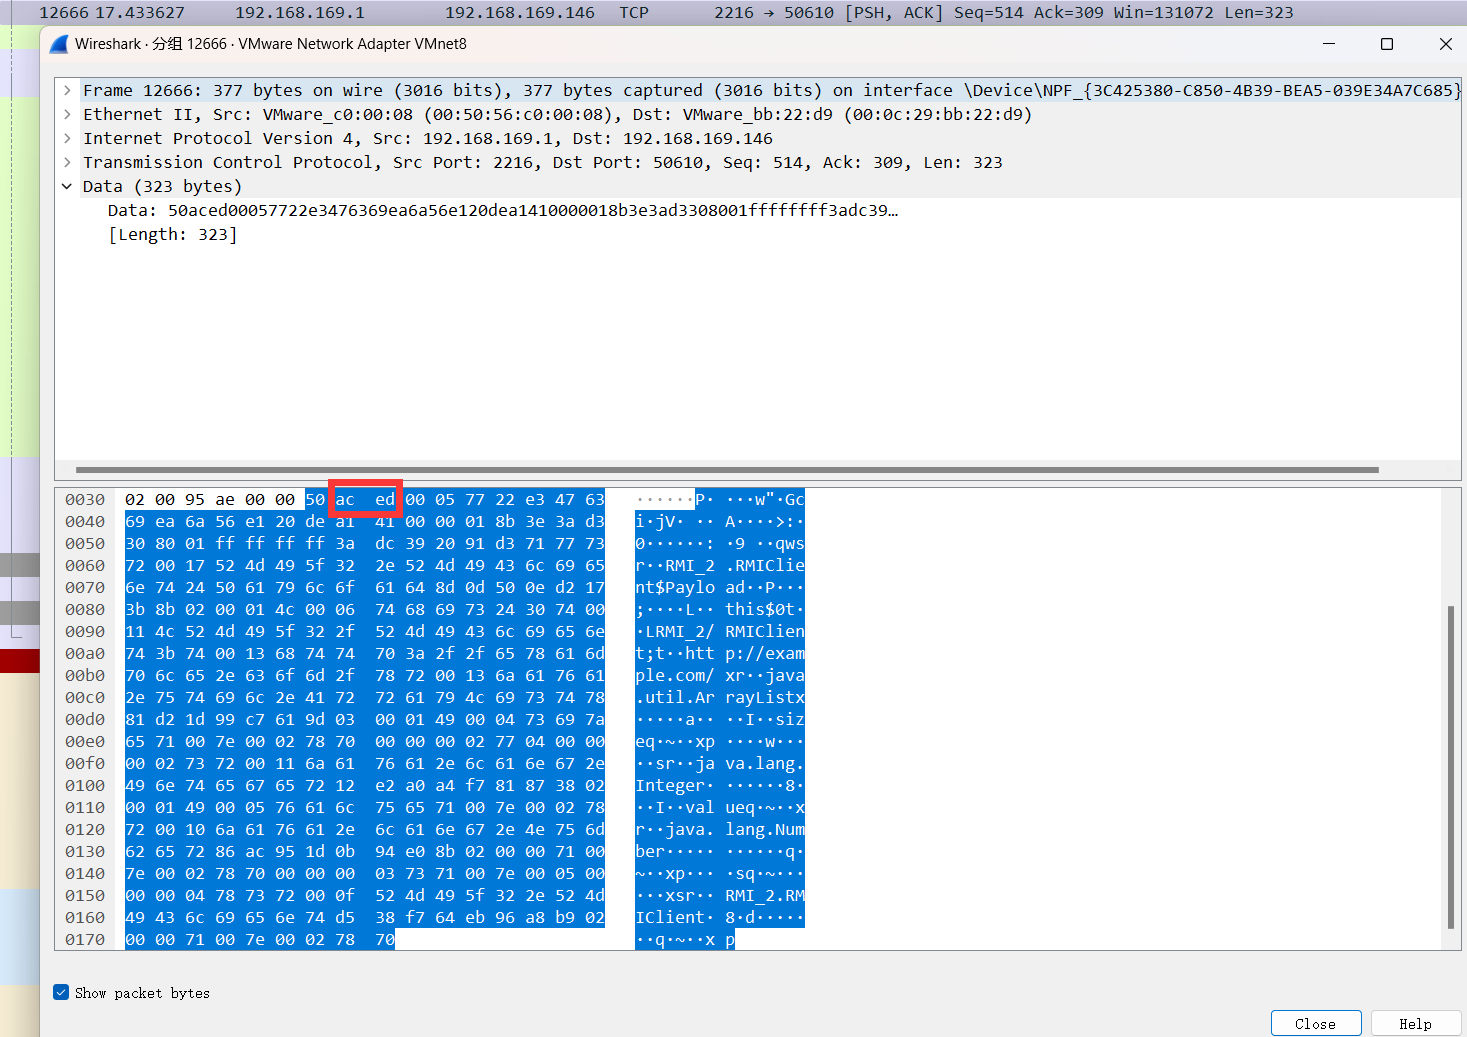Click ASCII text 'Integer·'
This screenshot has height=1037, width=1467.
click(x=675, y=785)
